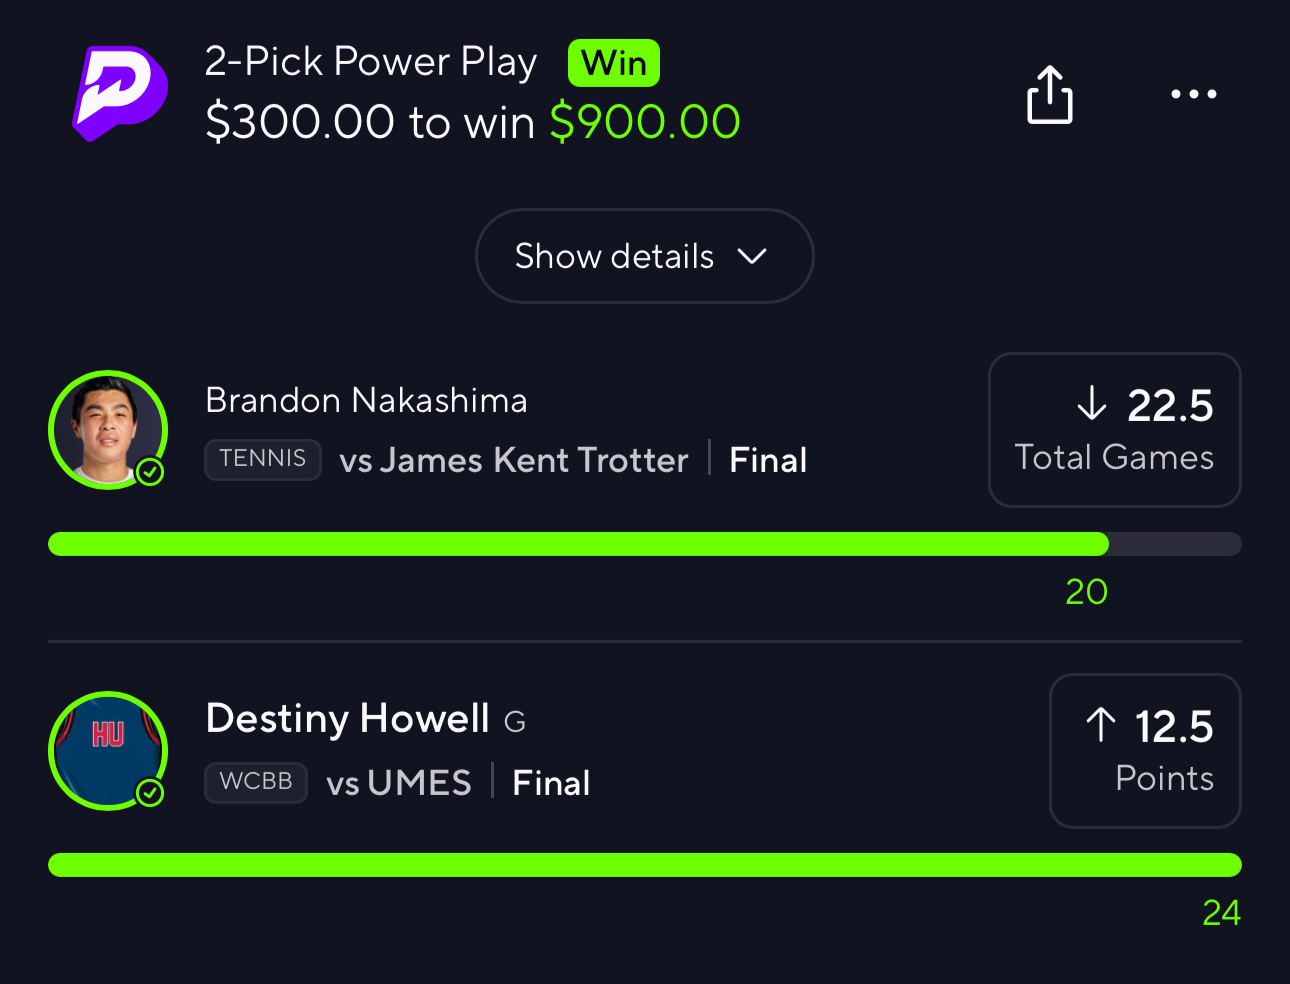
Task: Click the Brandon Nakashima name
Action: tap(366, 400)
